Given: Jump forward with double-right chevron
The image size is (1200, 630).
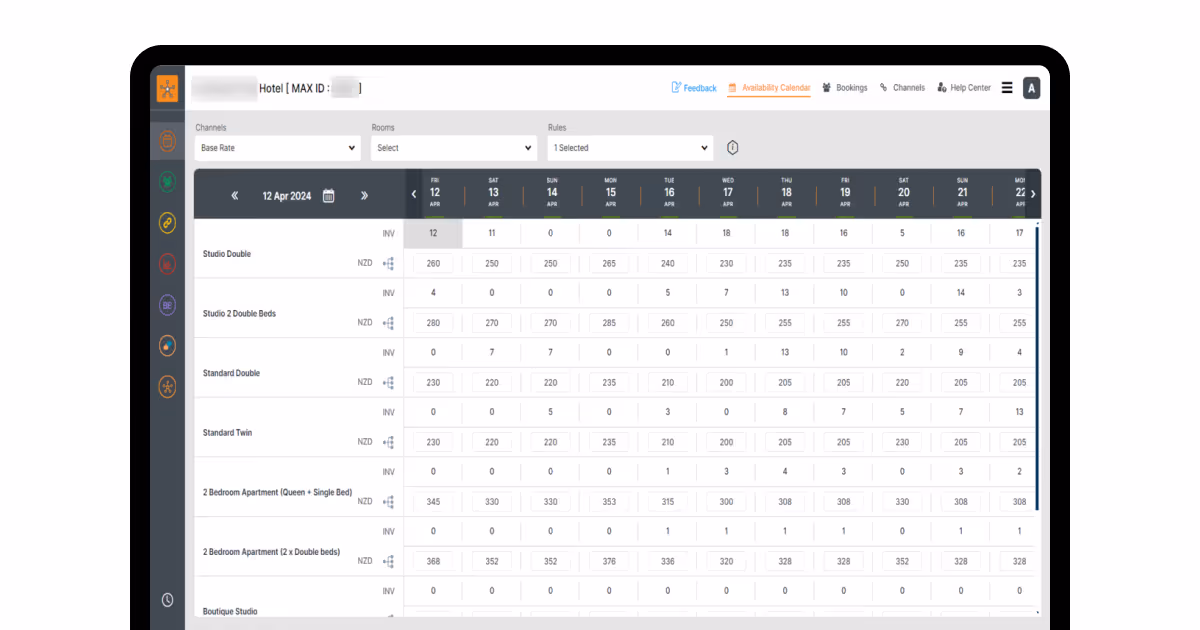Looking at the screenshot, I should pos(364,196).
